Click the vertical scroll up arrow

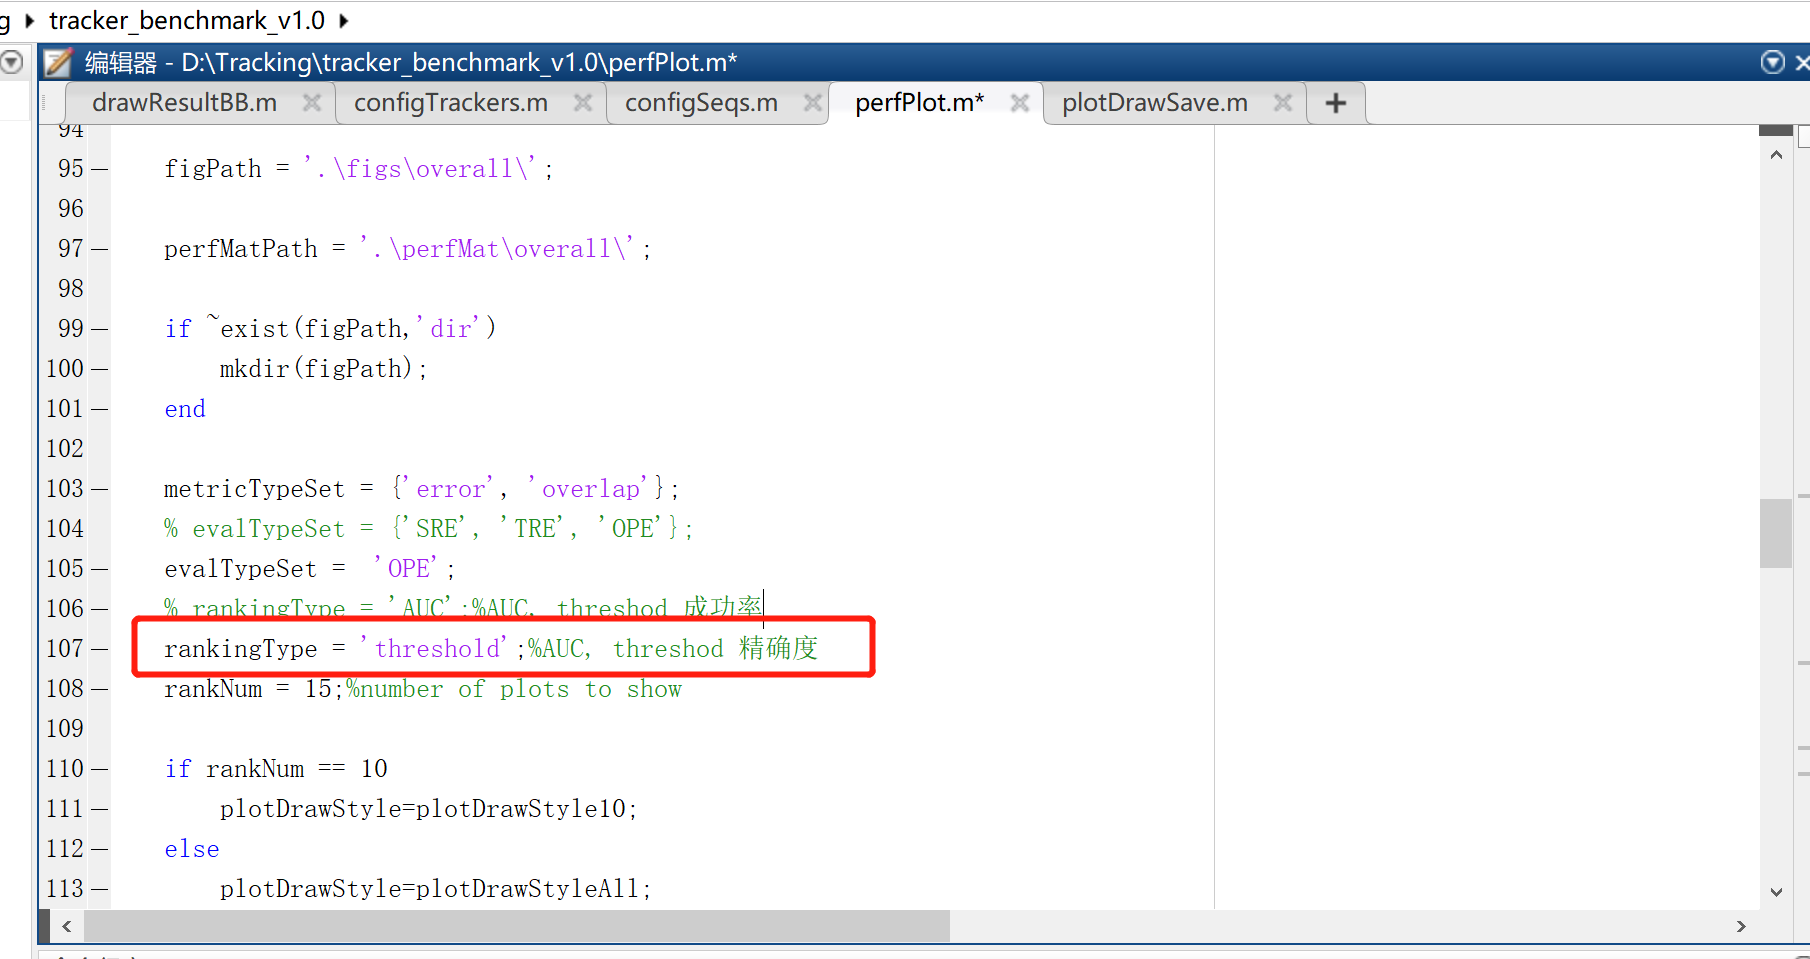coord(1776,155)
